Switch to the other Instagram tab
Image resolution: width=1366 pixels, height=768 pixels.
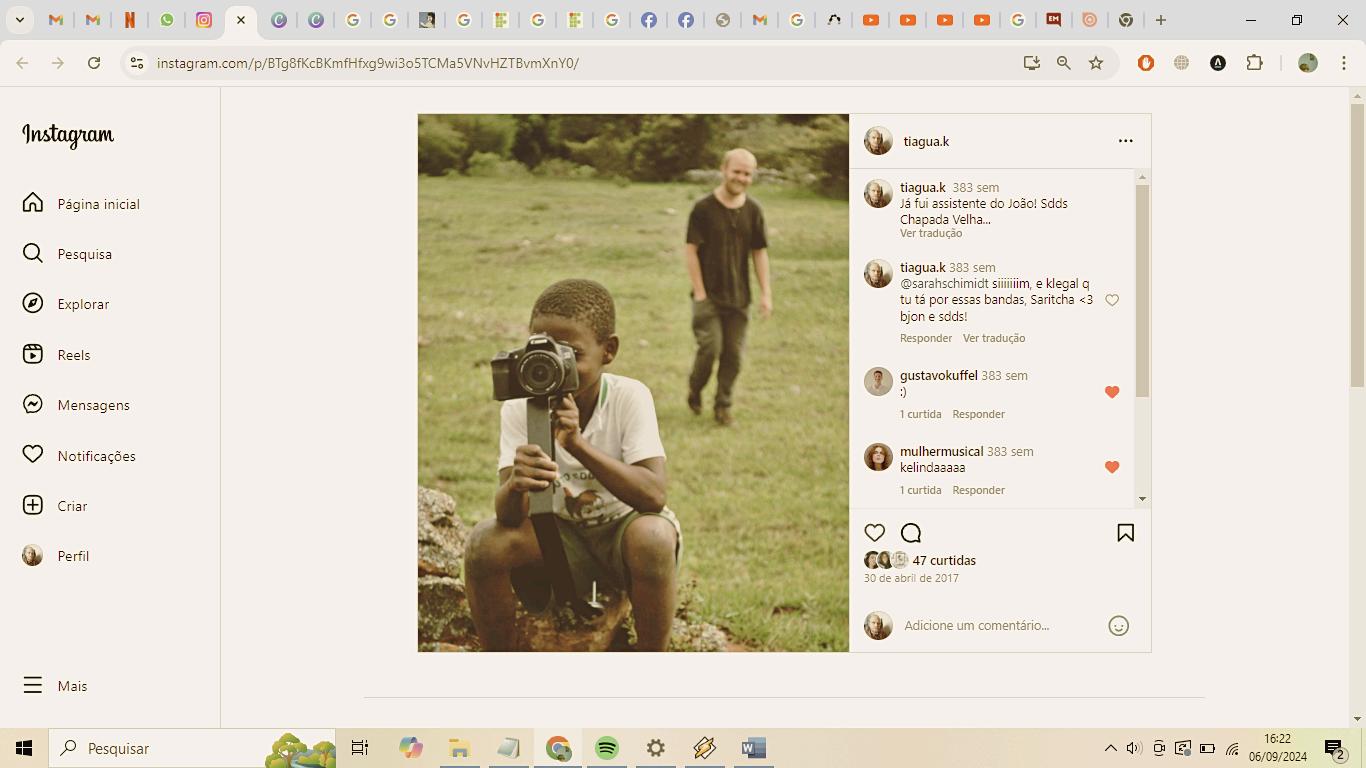pyautogui.click(x=204, y=20)
